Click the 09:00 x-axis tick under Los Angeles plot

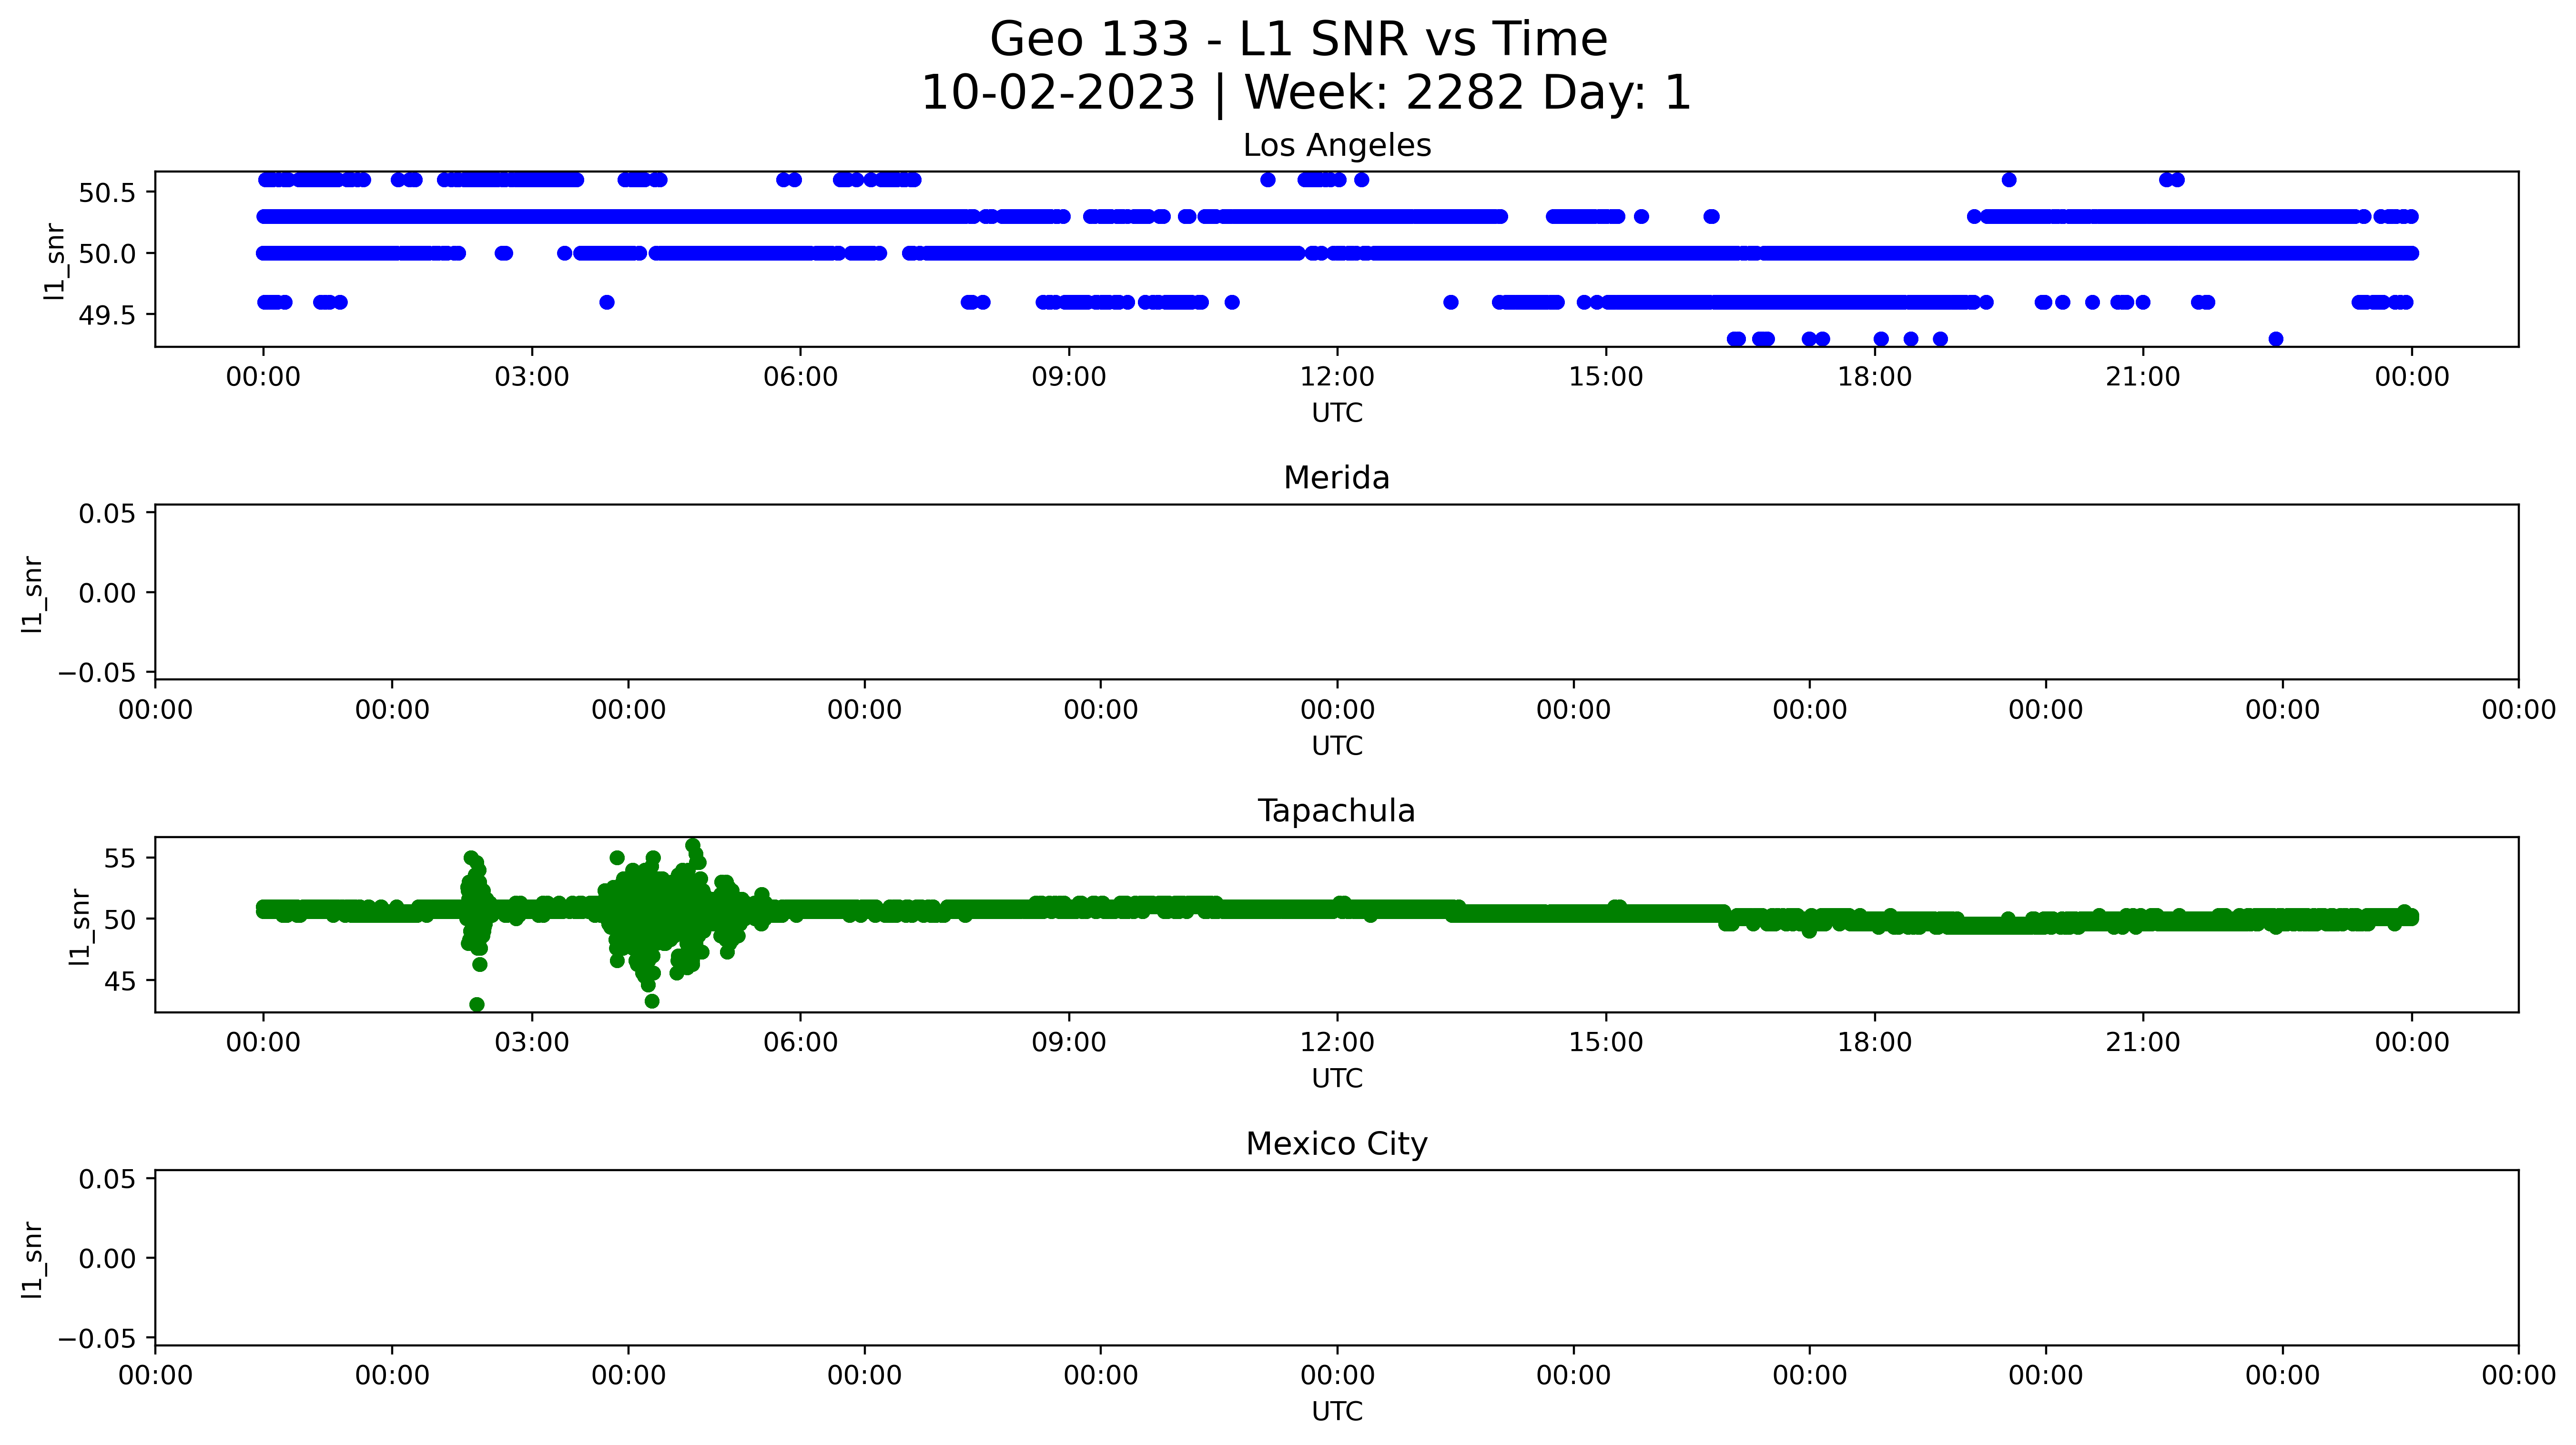pyautogui.click(x=1069, y=377)
